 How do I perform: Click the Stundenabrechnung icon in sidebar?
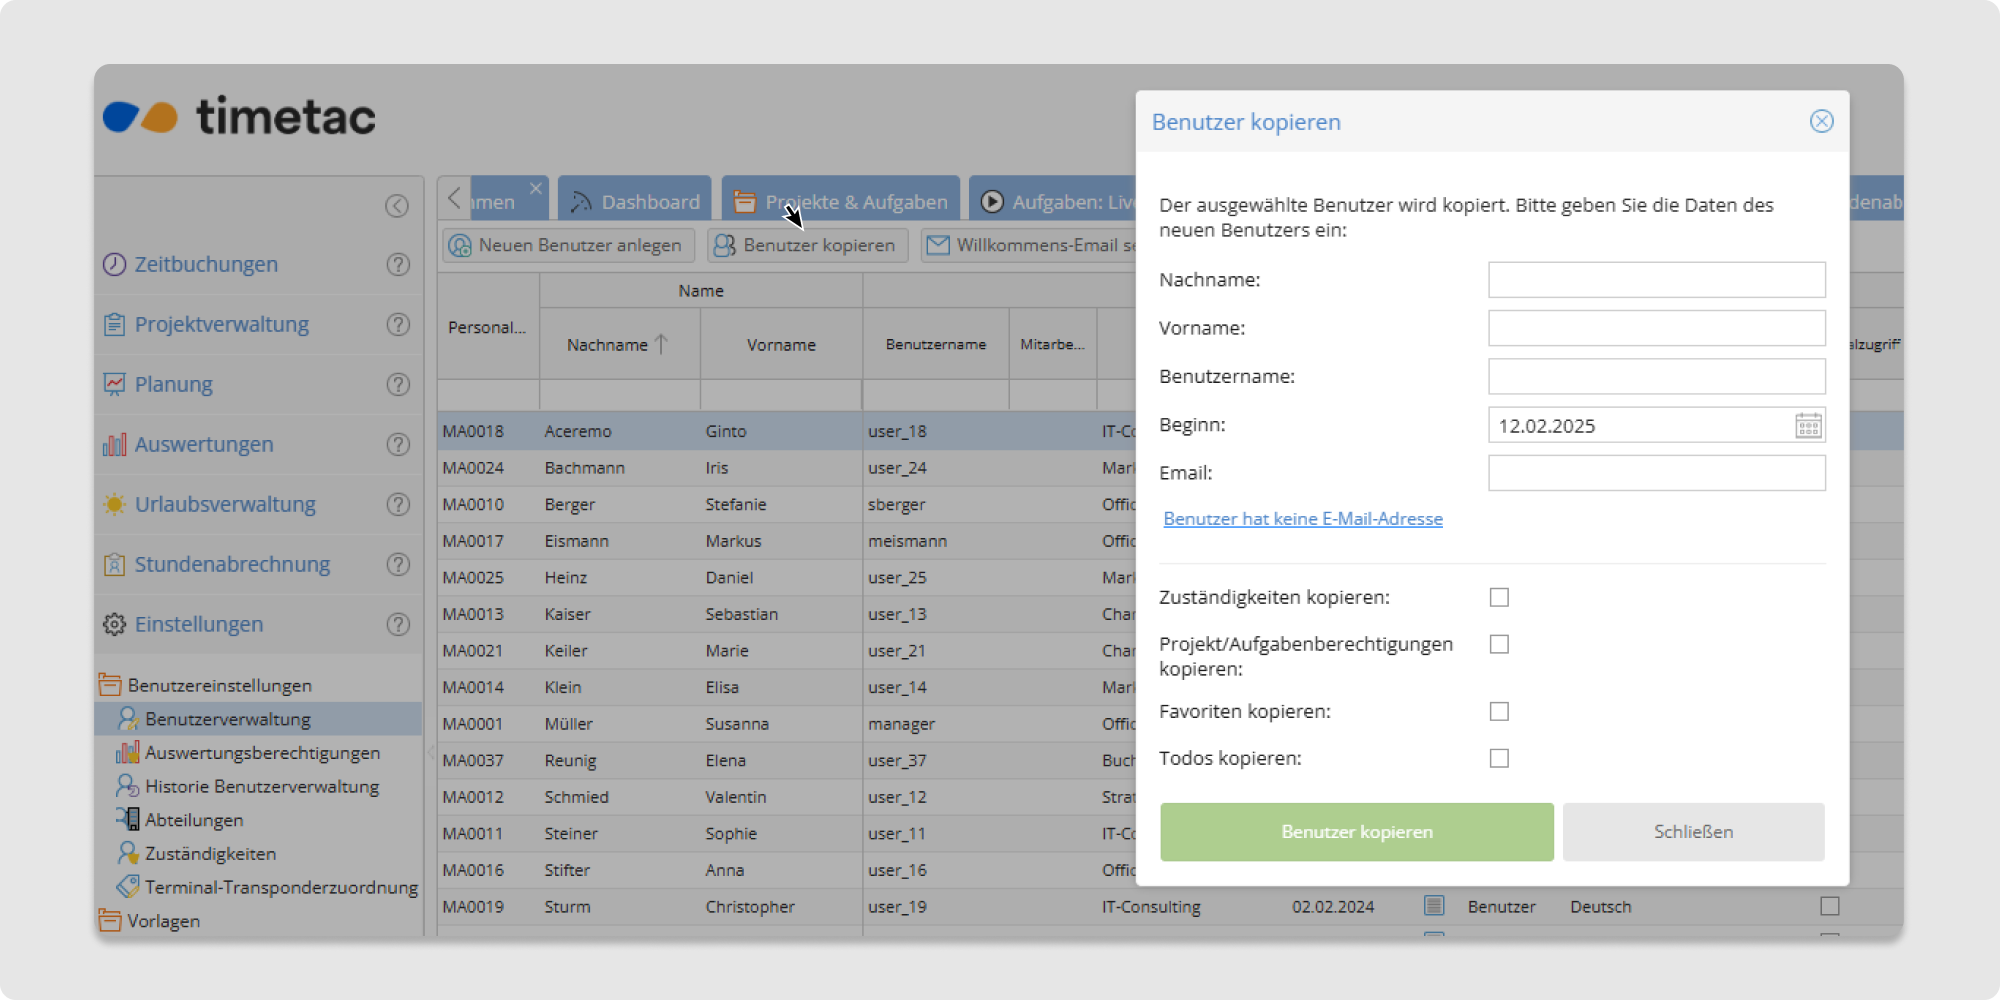click(x=115, y=564)
